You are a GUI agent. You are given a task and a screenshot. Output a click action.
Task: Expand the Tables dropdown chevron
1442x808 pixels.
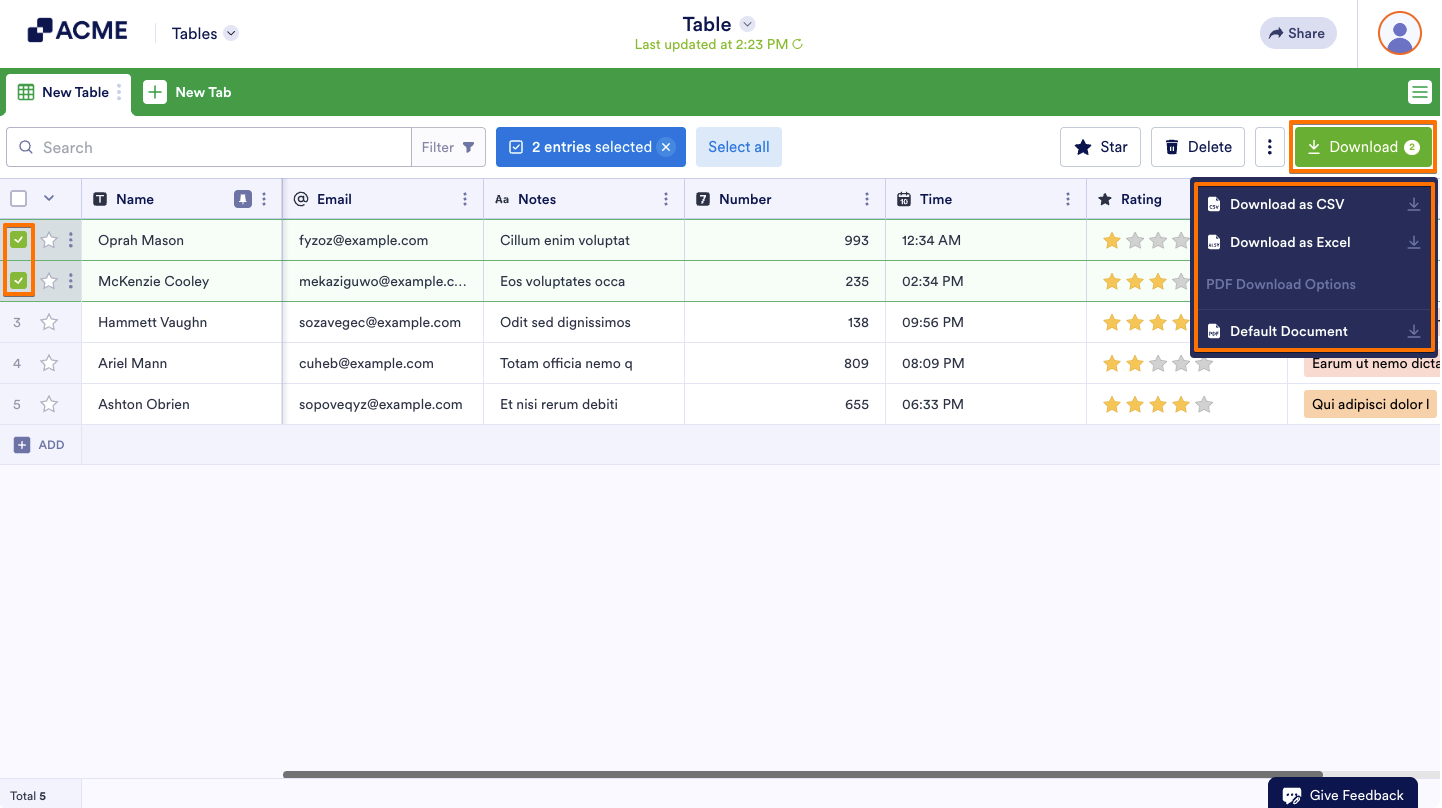(231, 33)
